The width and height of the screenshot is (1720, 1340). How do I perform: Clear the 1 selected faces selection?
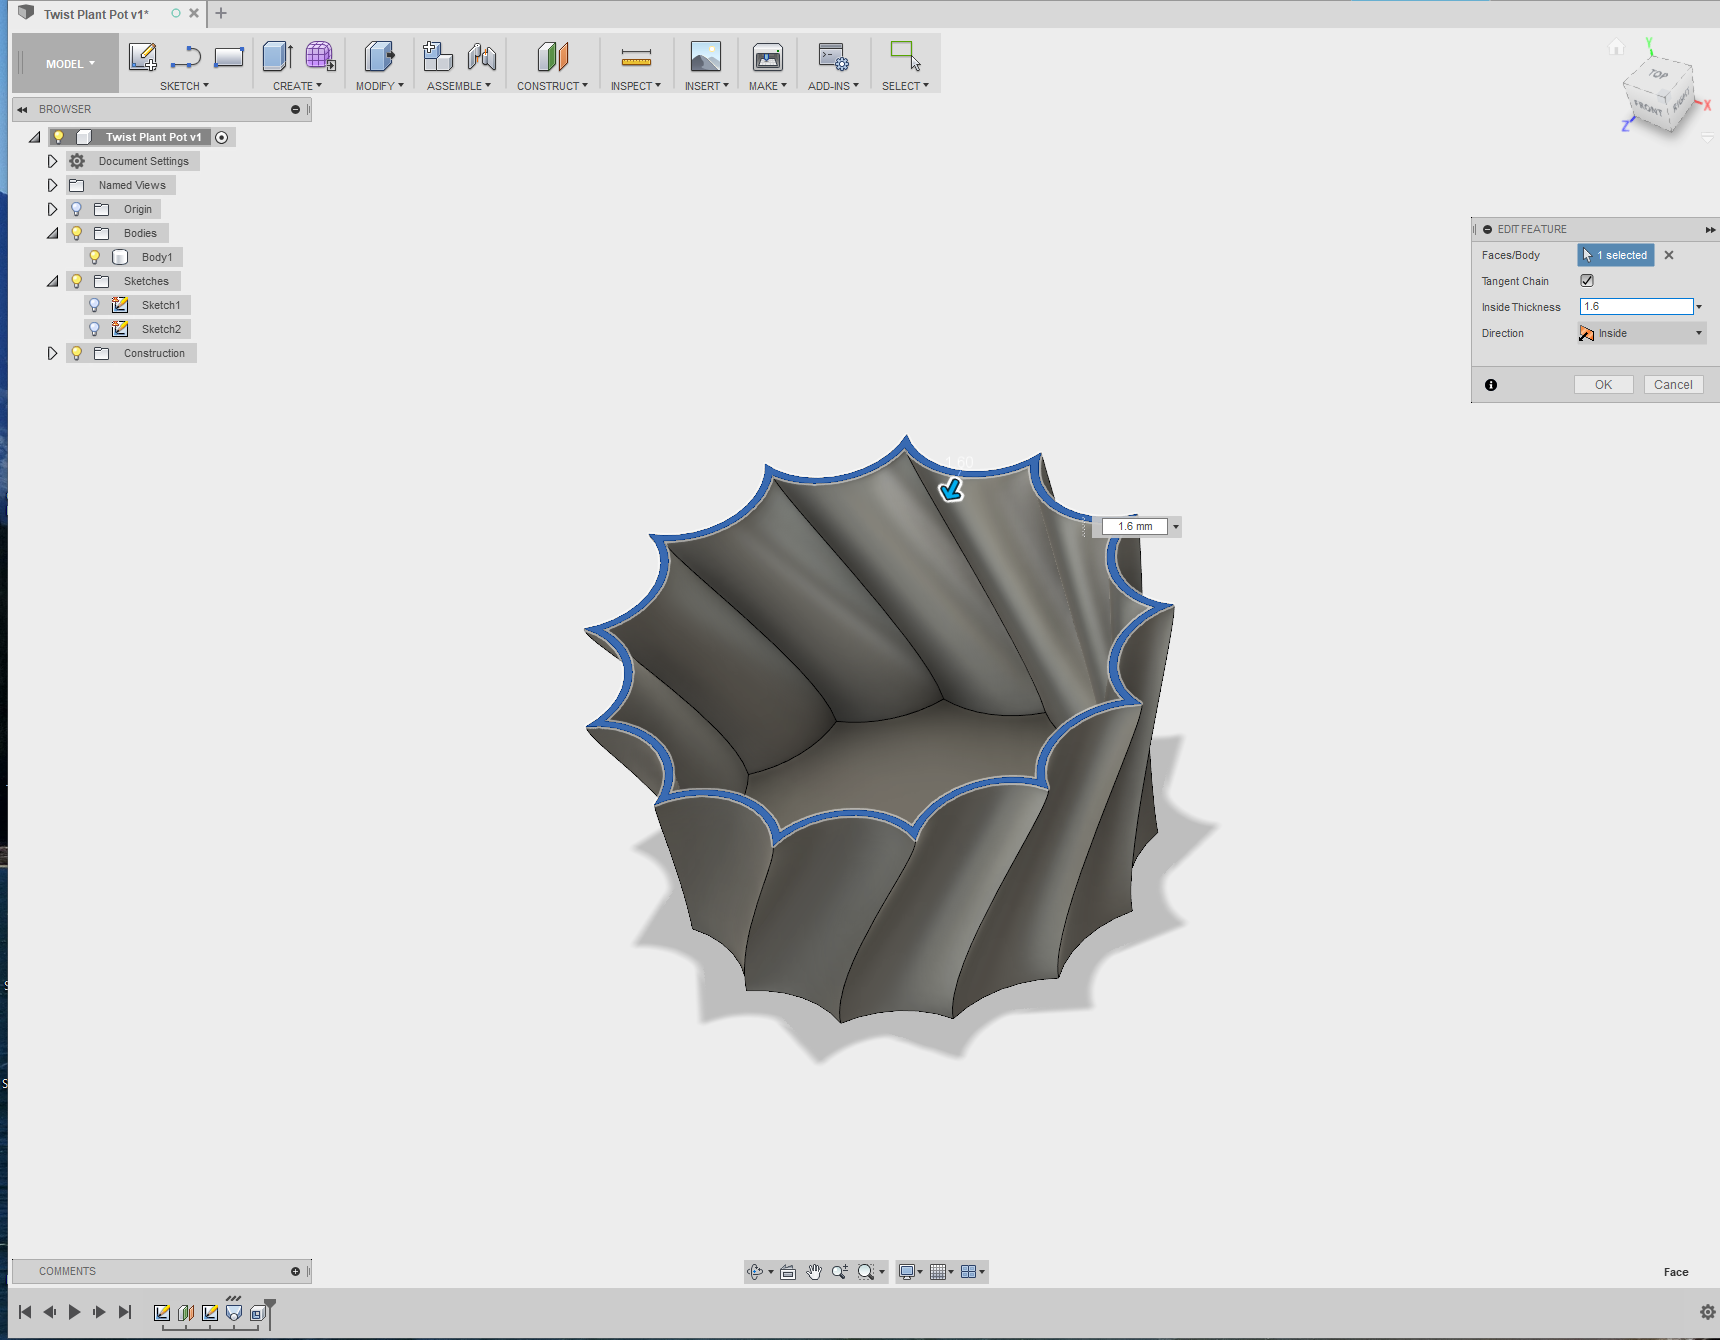1669,255
